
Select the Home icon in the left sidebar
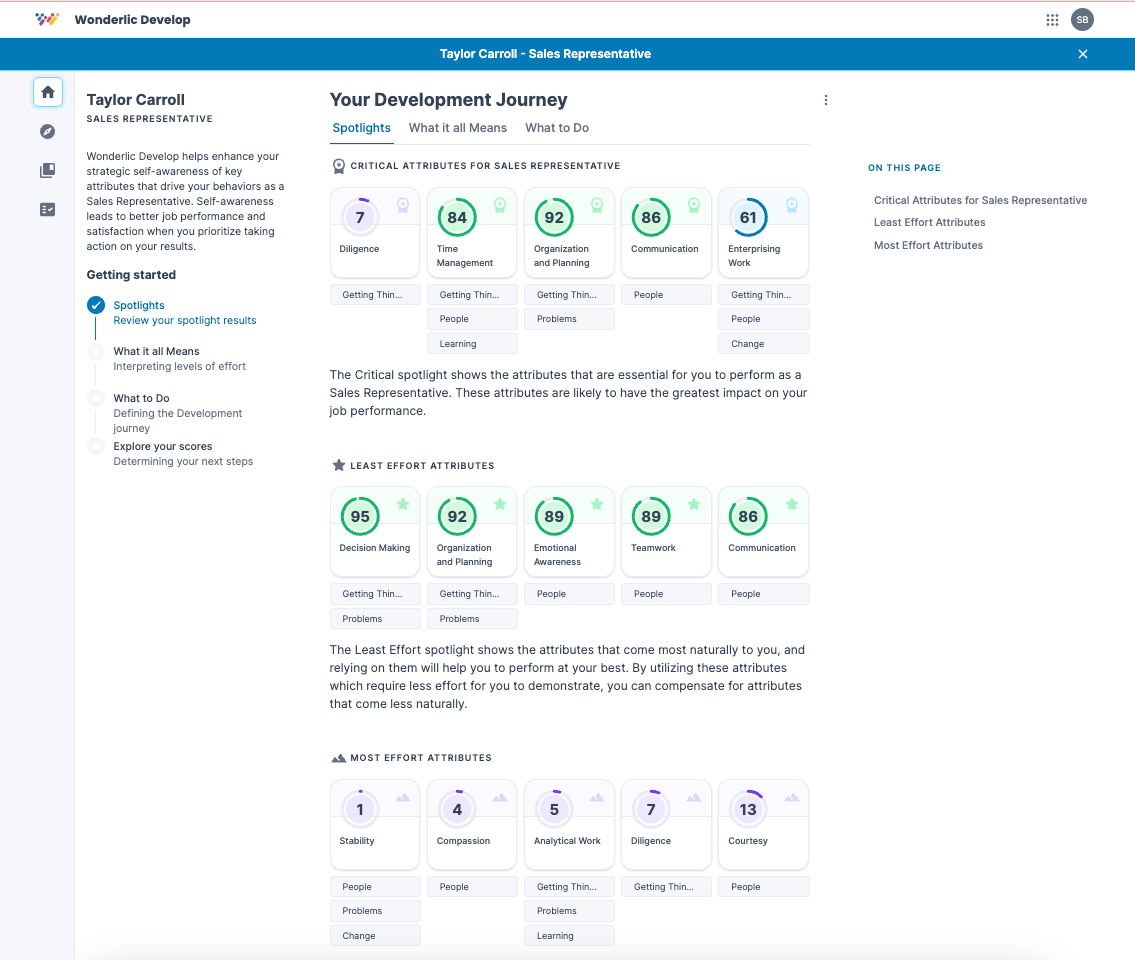pyautogui.click(x=47, y=91)
